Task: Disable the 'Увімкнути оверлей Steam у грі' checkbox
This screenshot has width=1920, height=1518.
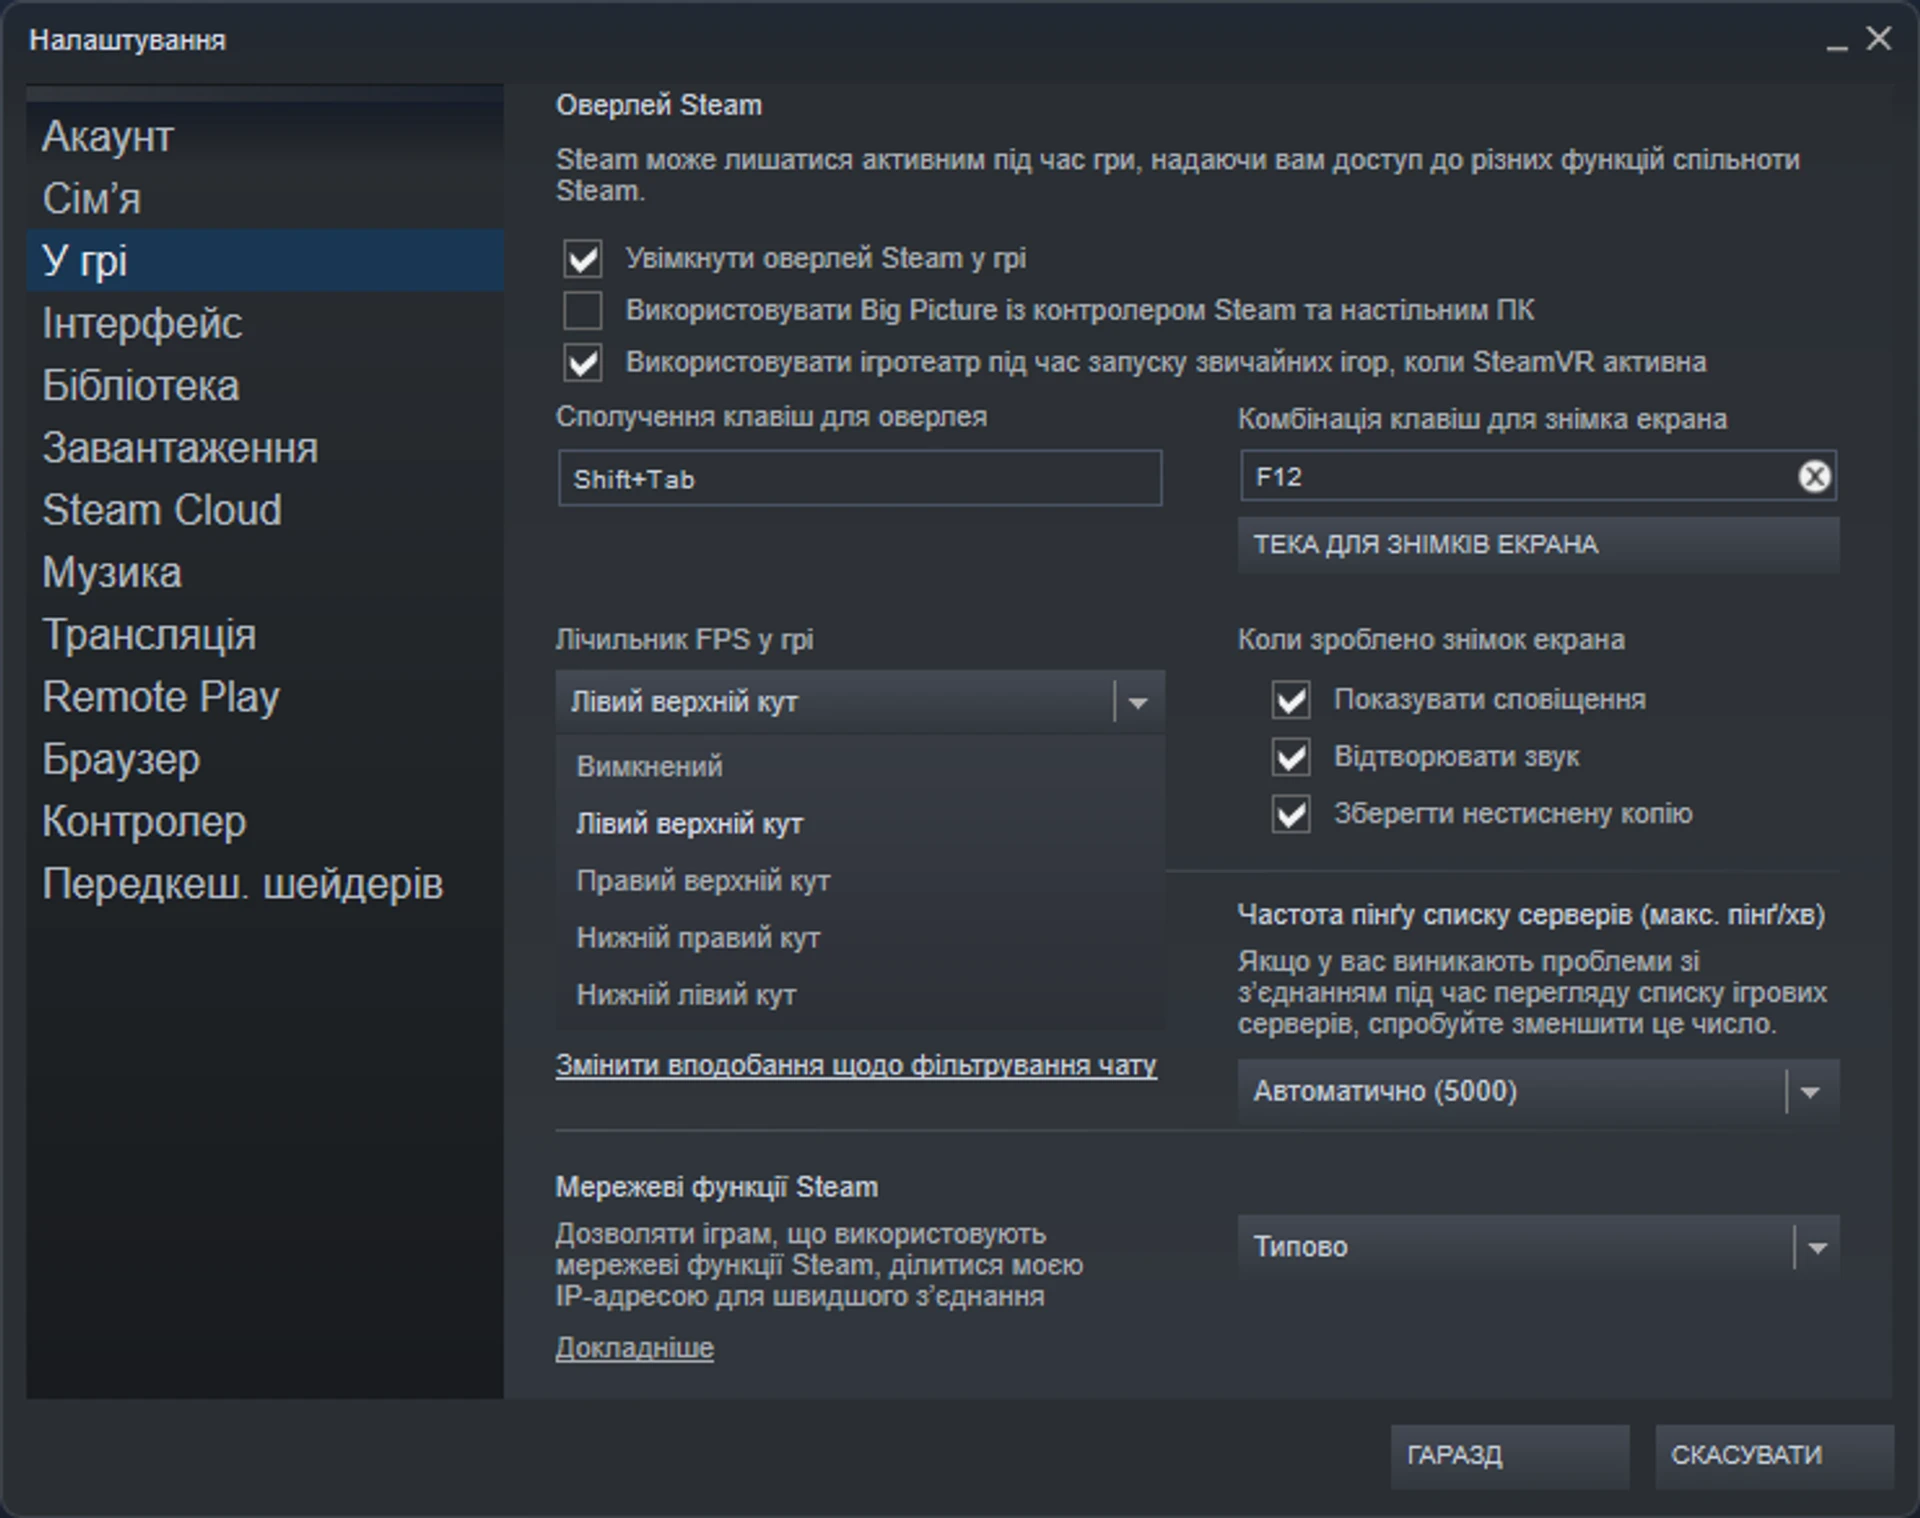Action: coord(583,258)
